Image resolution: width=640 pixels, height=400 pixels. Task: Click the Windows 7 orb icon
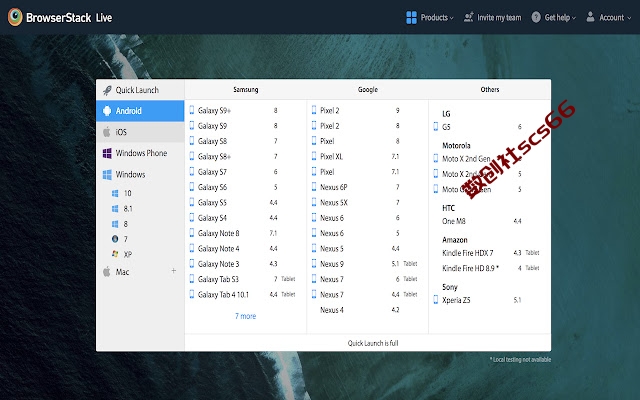click(x=115, y=239)
